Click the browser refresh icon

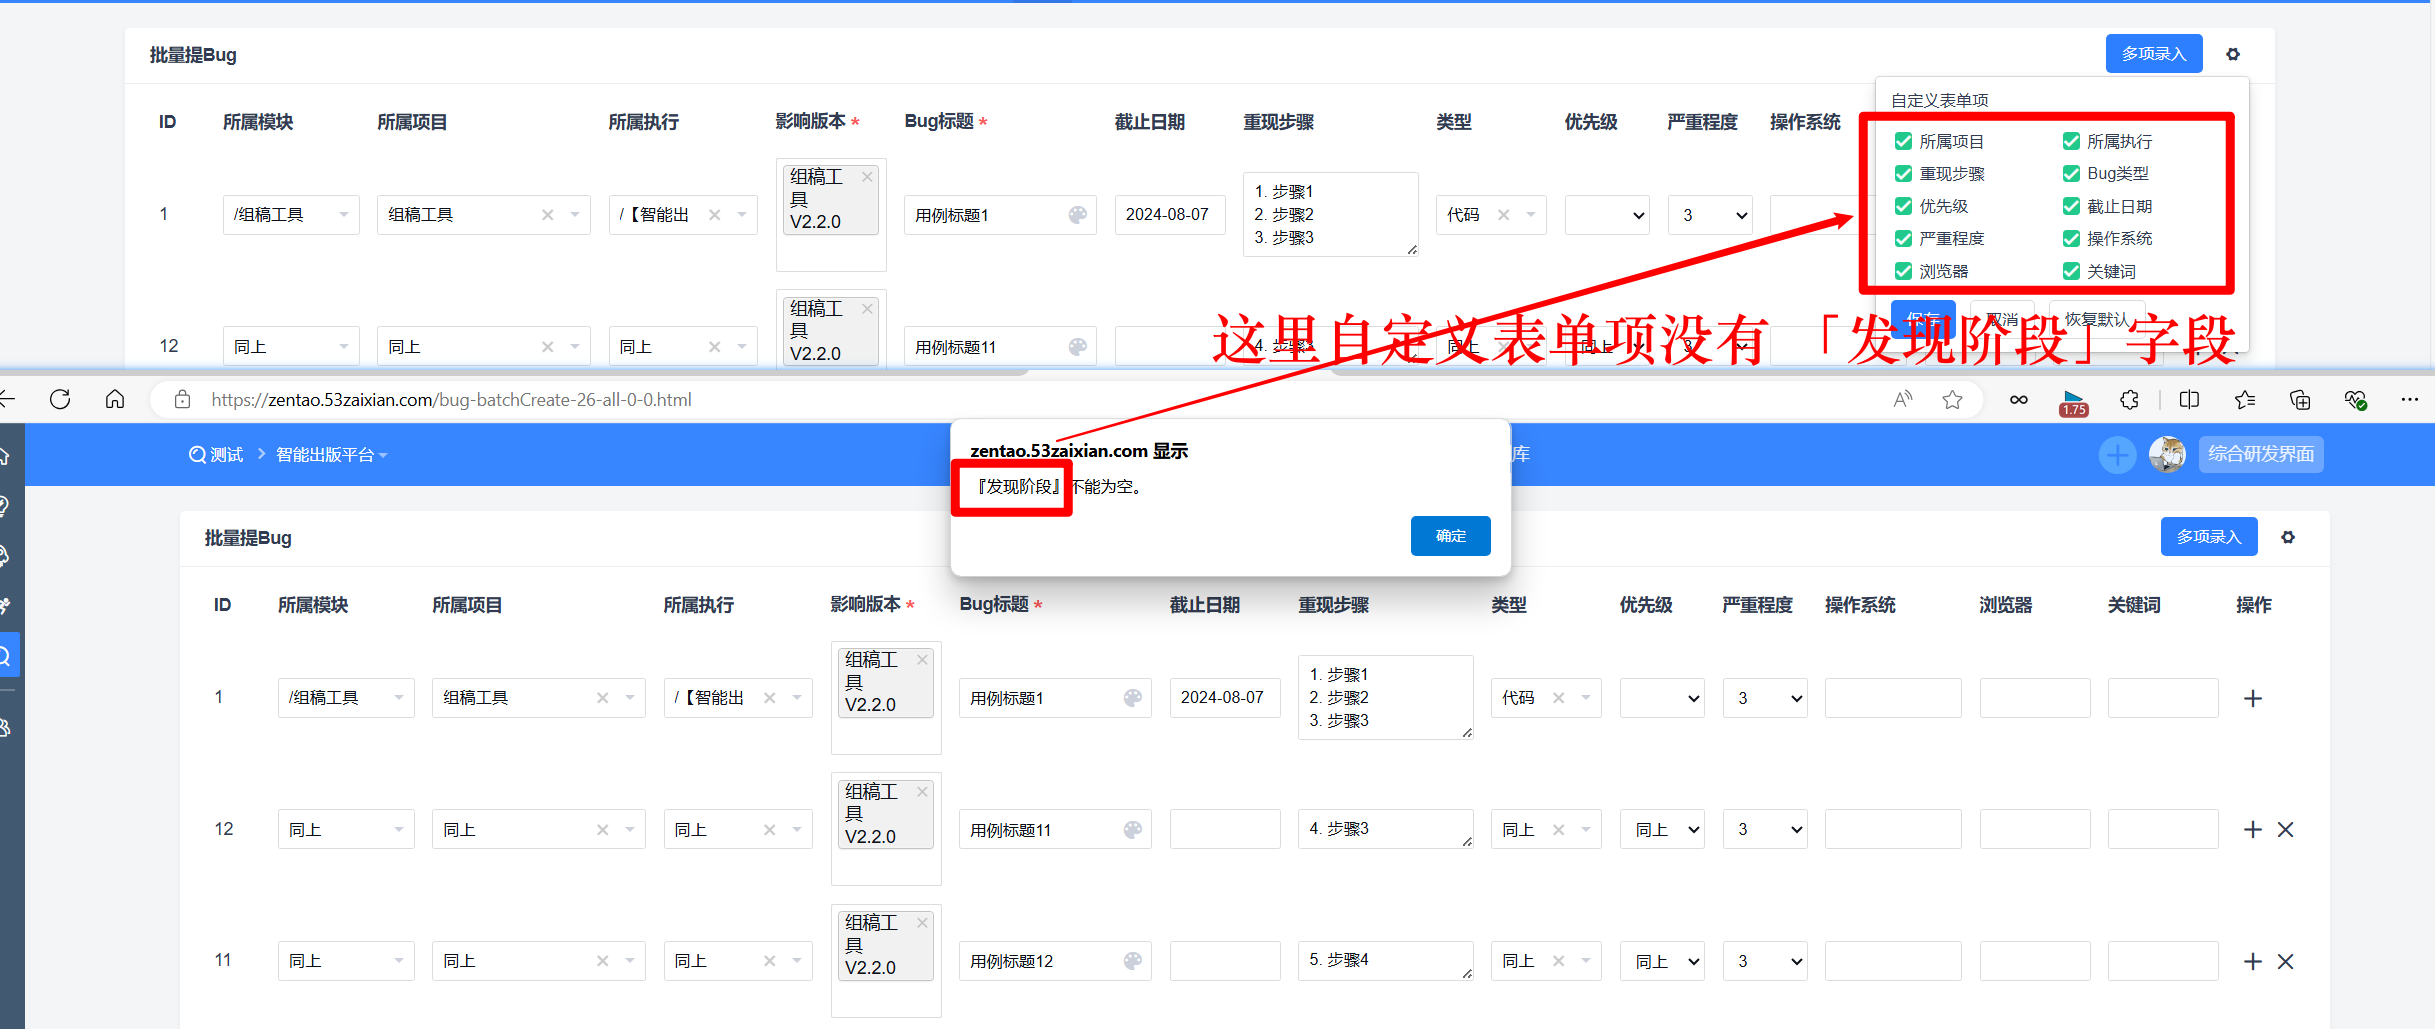click(60, 400)
